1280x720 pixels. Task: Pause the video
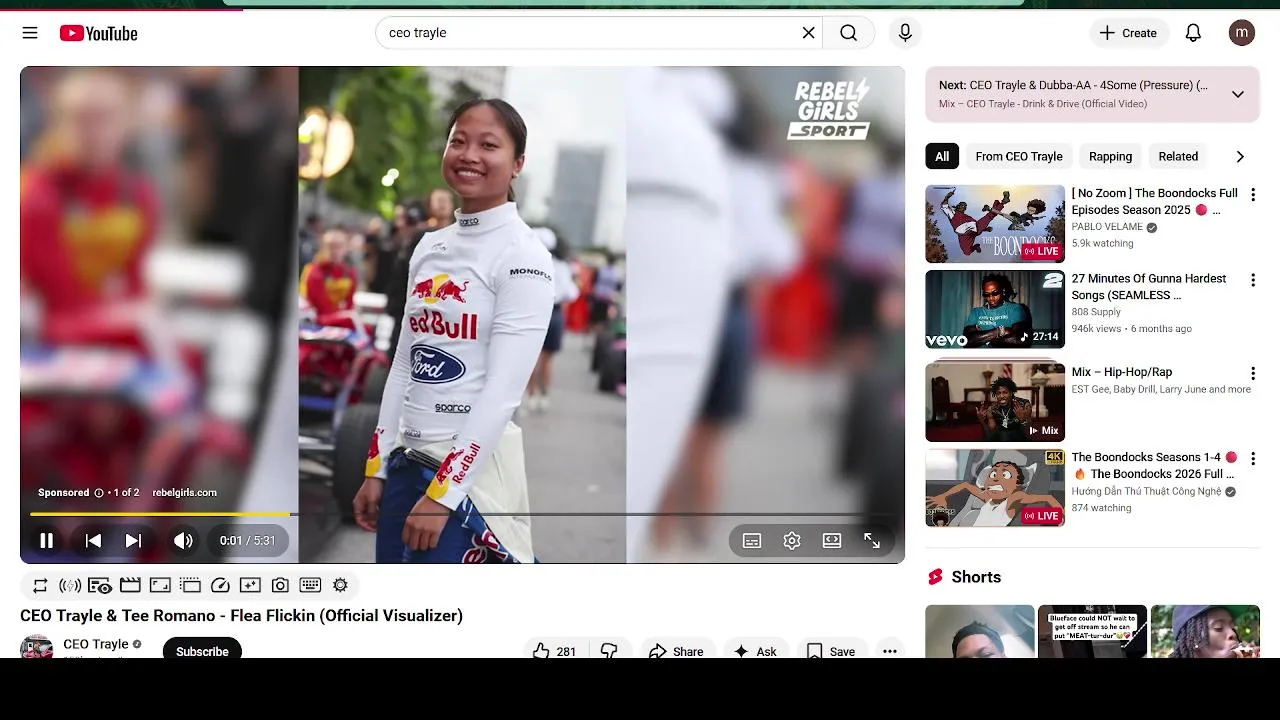[46, 540]
